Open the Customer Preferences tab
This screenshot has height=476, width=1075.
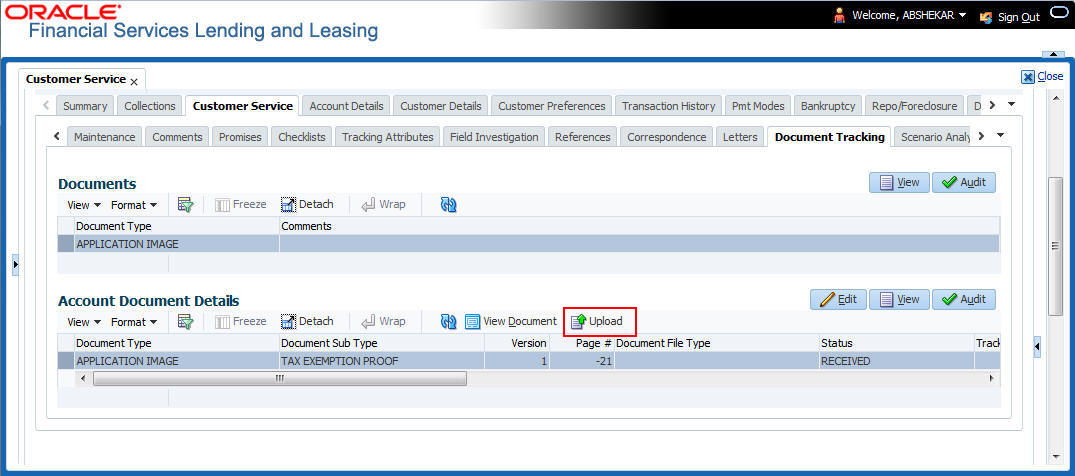552,106
